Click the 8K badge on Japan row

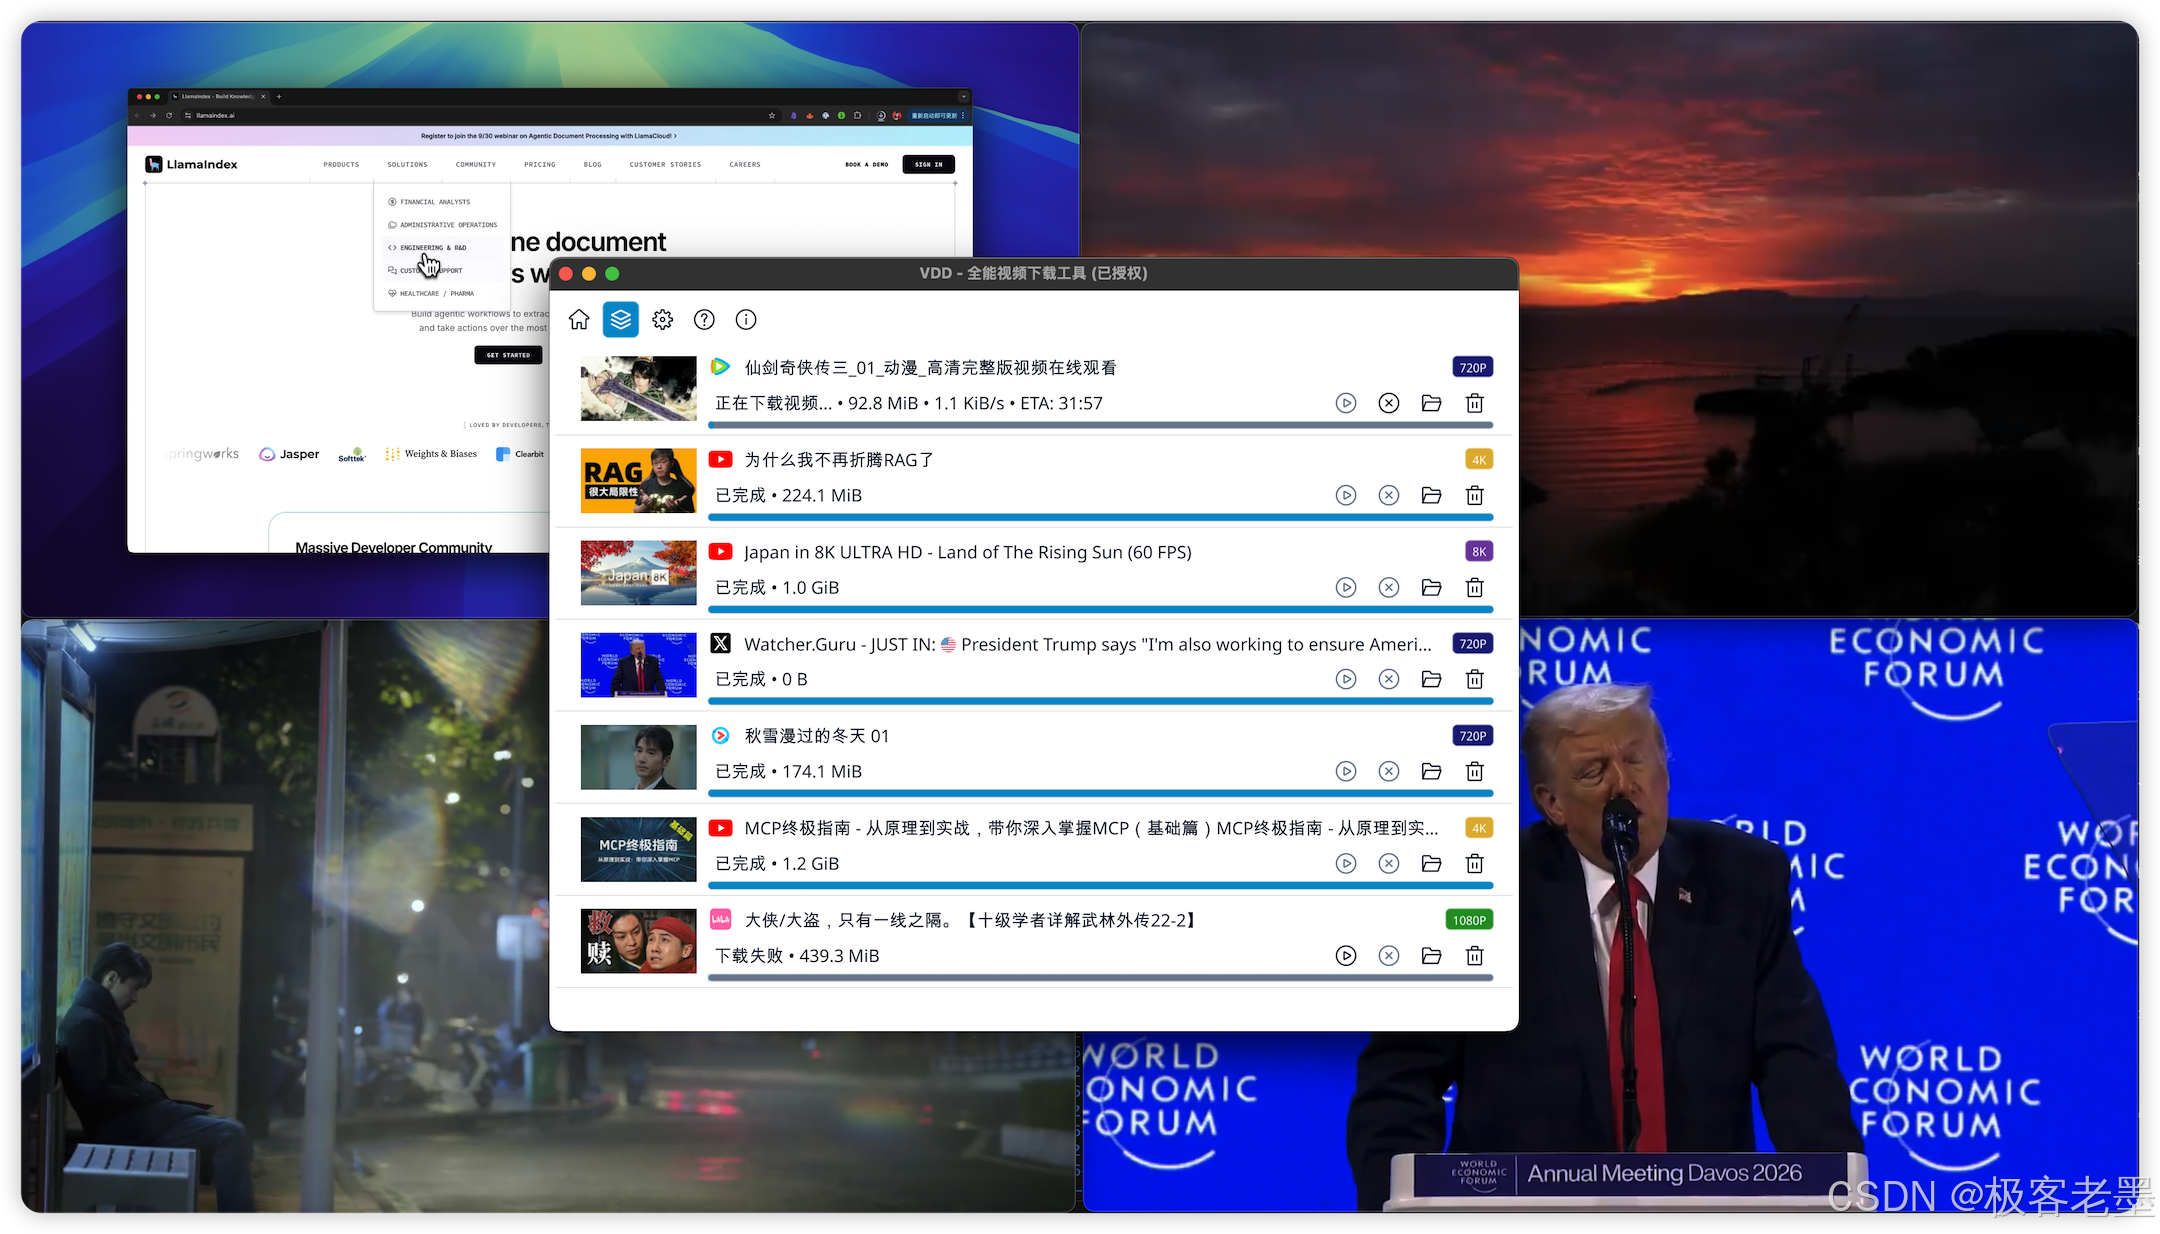pyautogui.click(x=1479, y=551)
